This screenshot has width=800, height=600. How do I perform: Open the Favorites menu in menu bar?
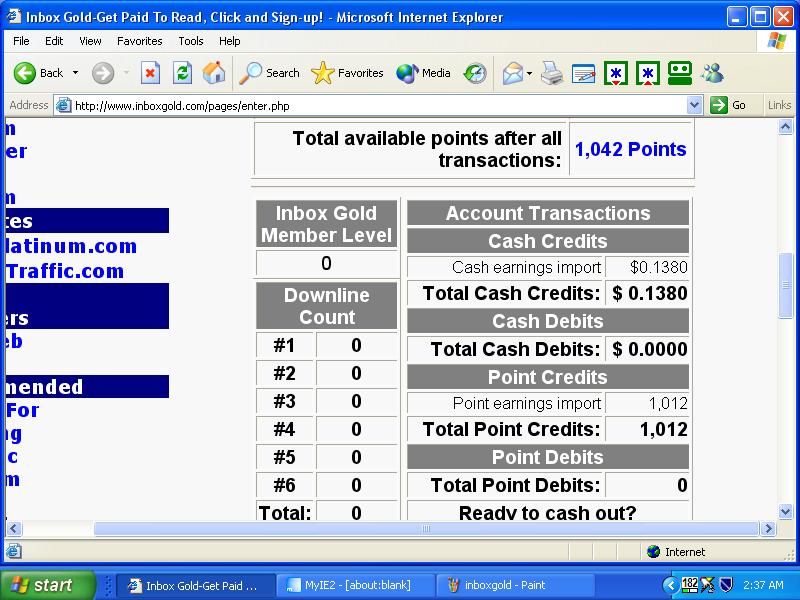[x=139, y=41]
